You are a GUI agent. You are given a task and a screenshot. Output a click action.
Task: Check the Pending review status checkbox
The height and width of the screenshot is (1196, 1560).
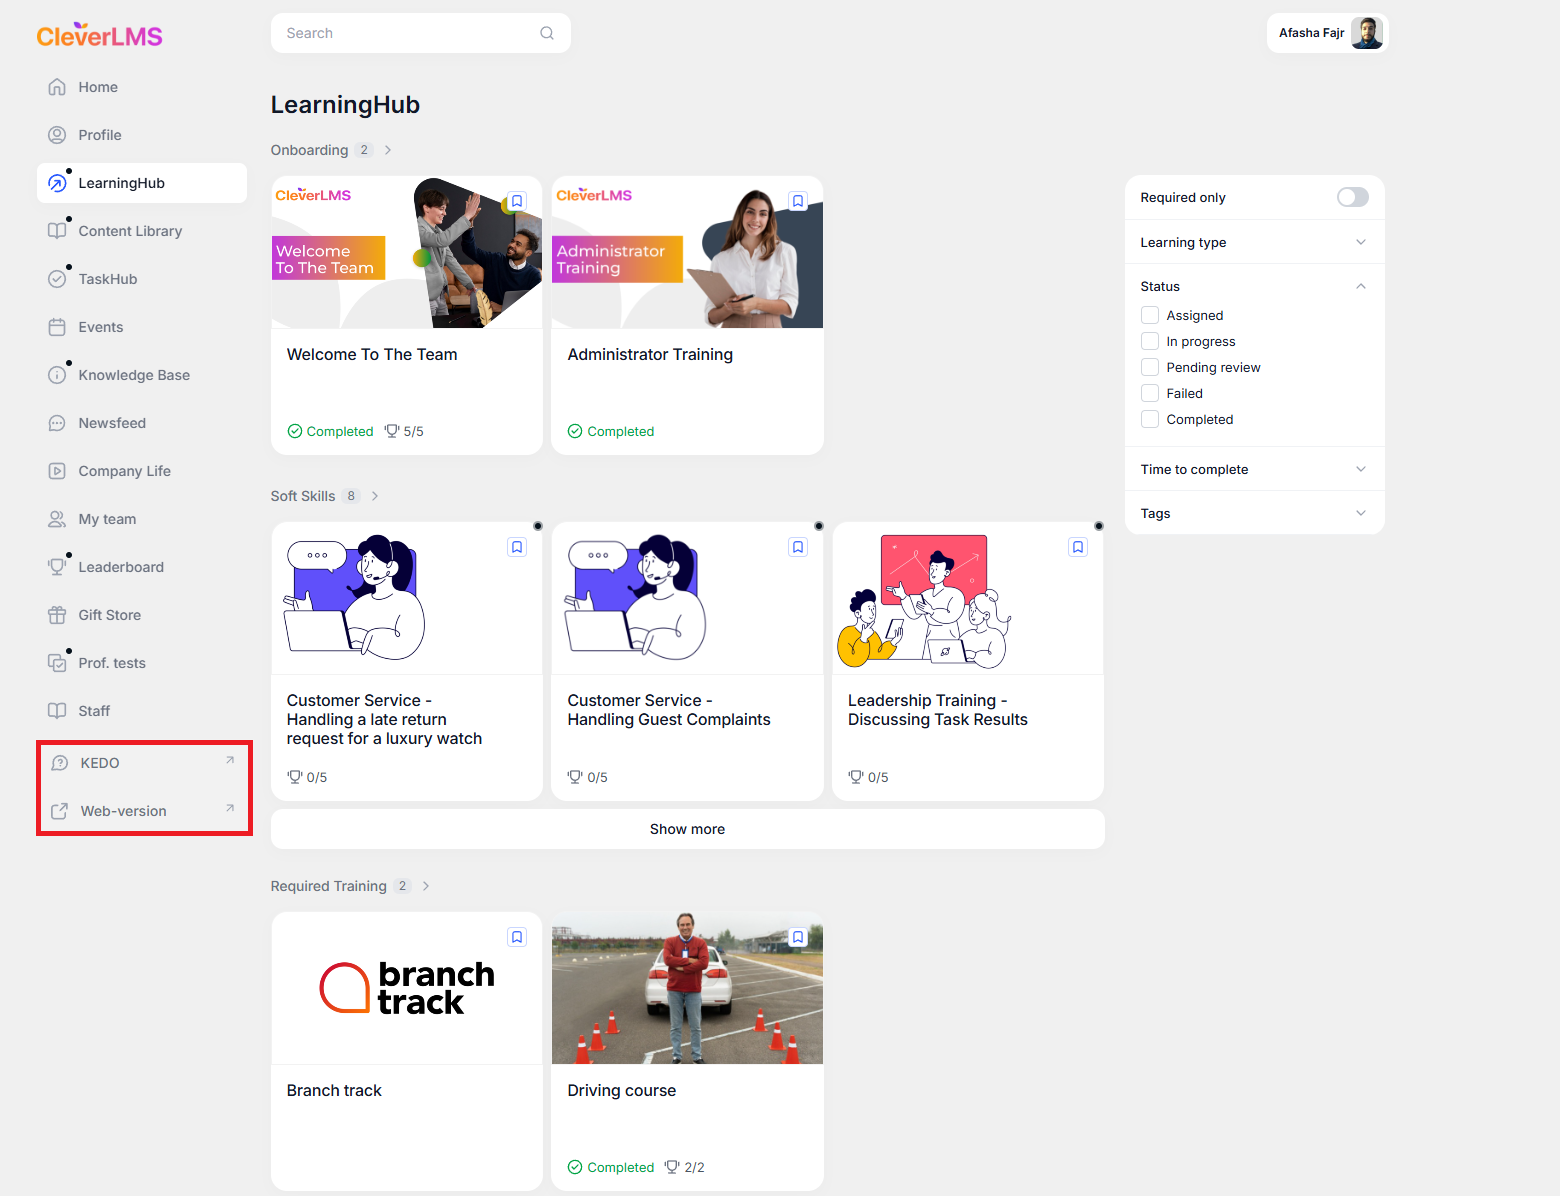1150,367
